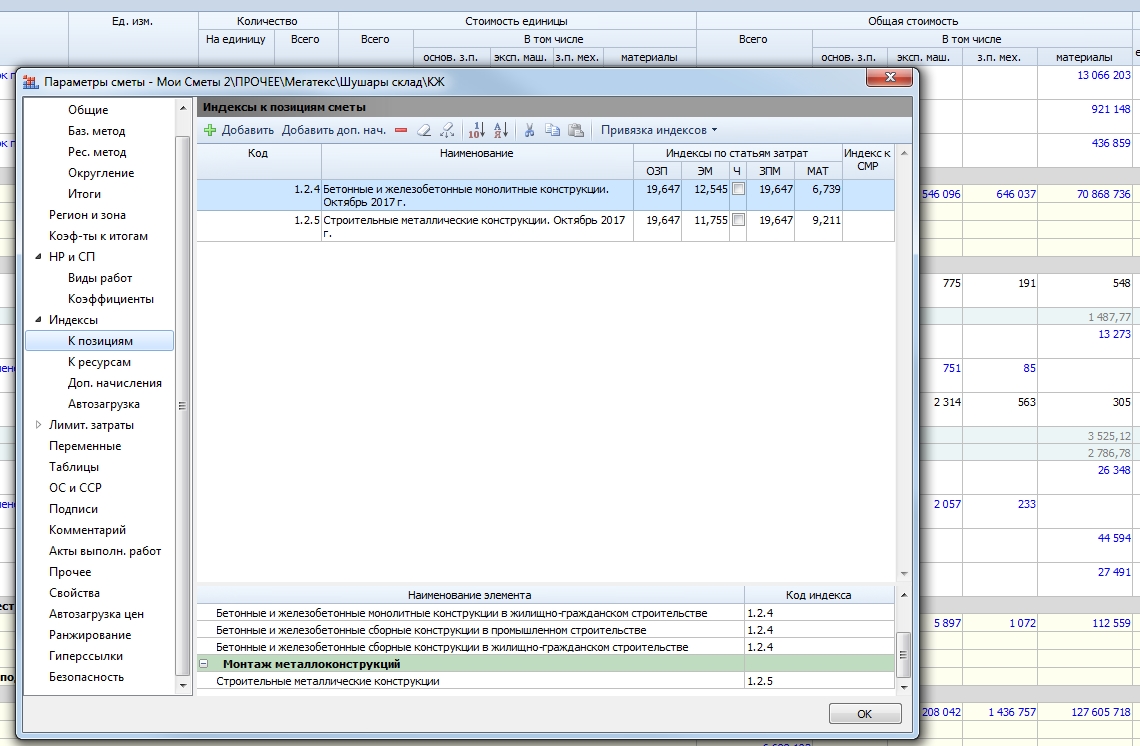Select Таблицы in the tree

point(74,467)
